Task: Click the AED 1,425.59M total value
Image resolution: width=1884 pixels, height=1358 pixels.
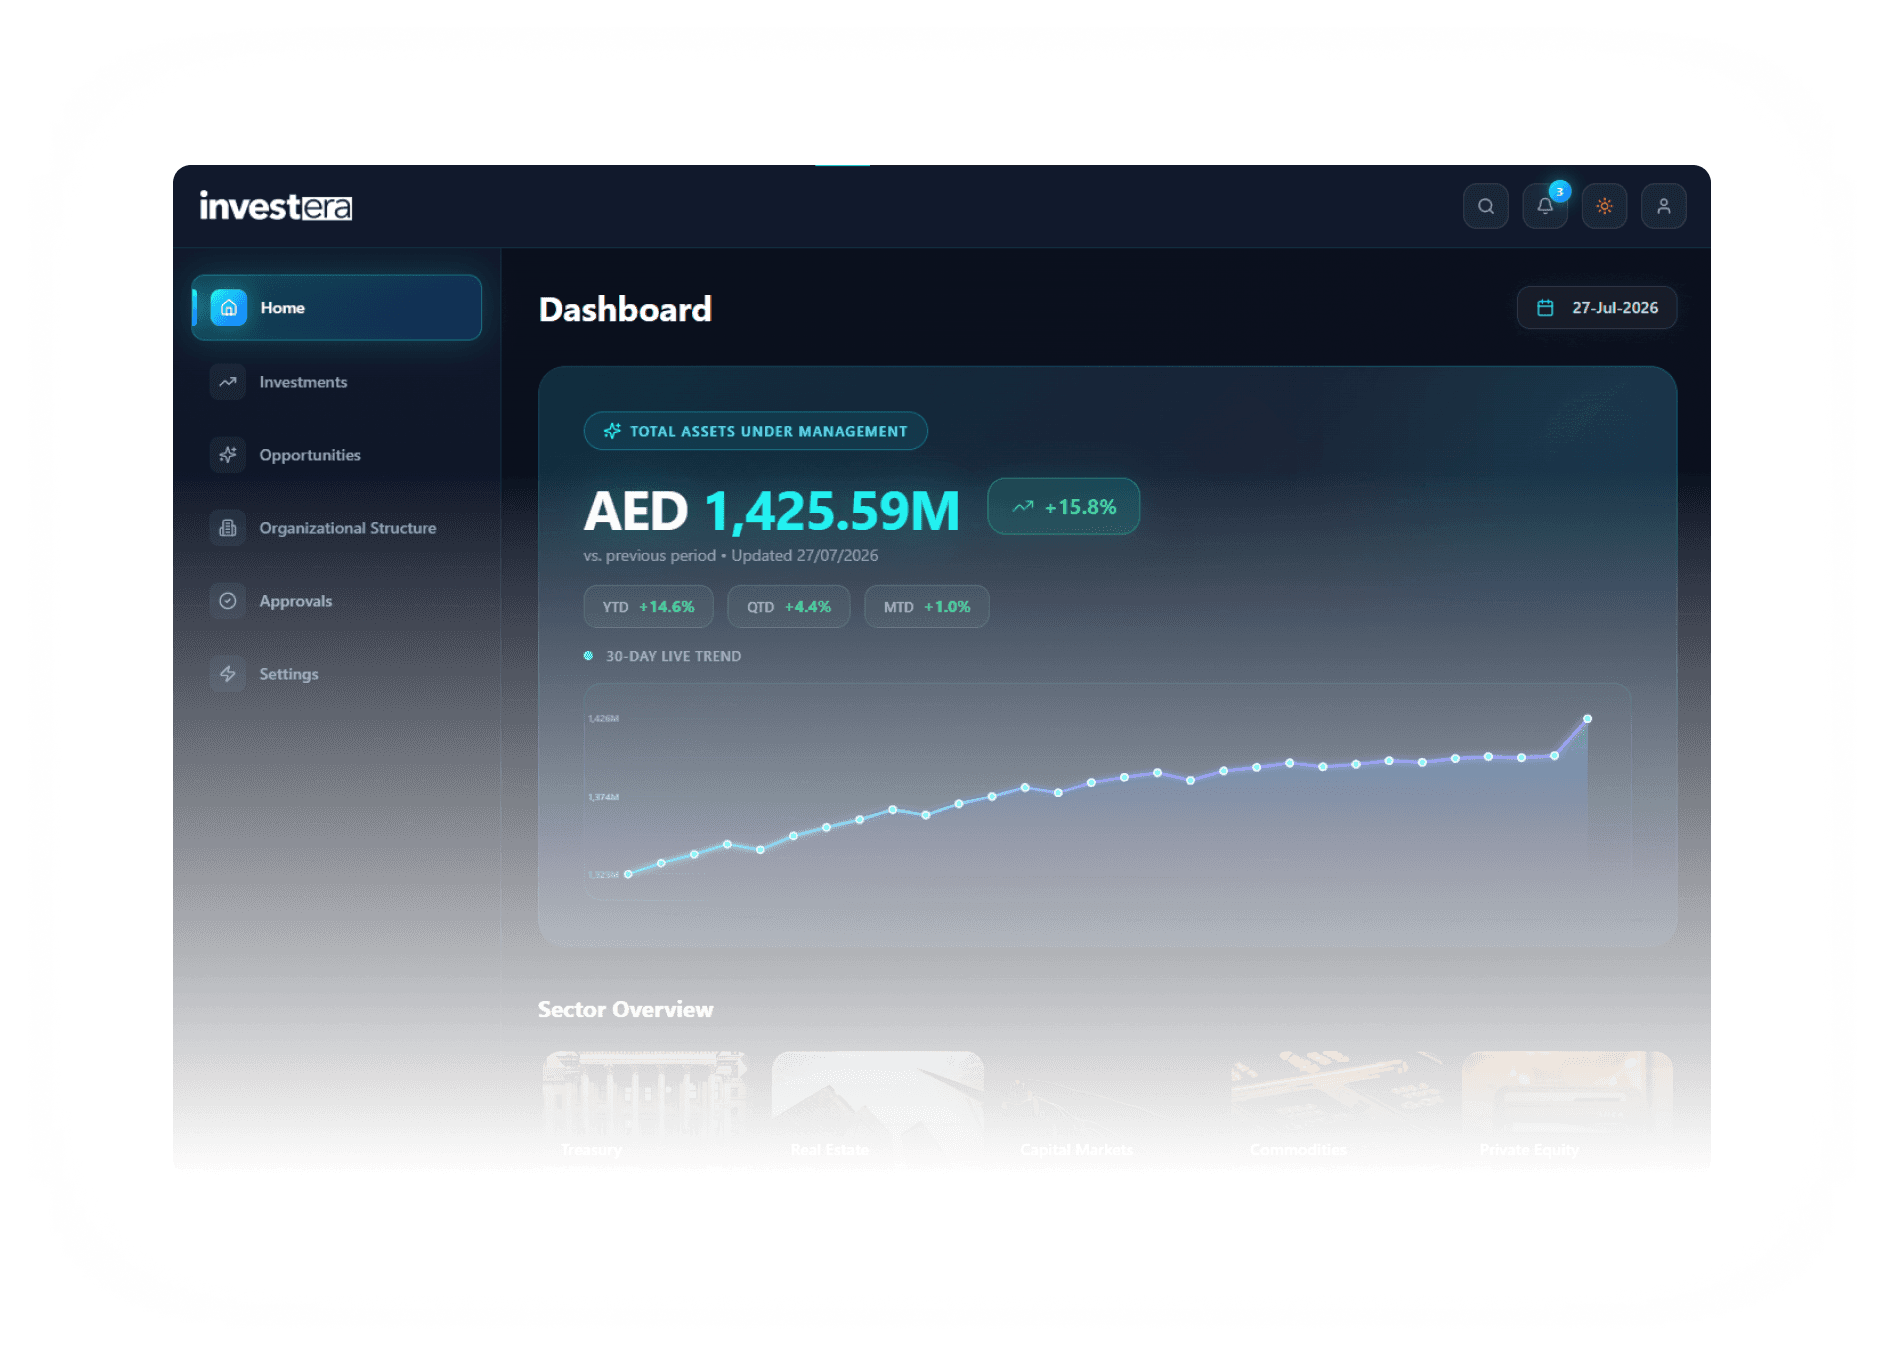Action: pyautogui.click(x=771, y=511)
